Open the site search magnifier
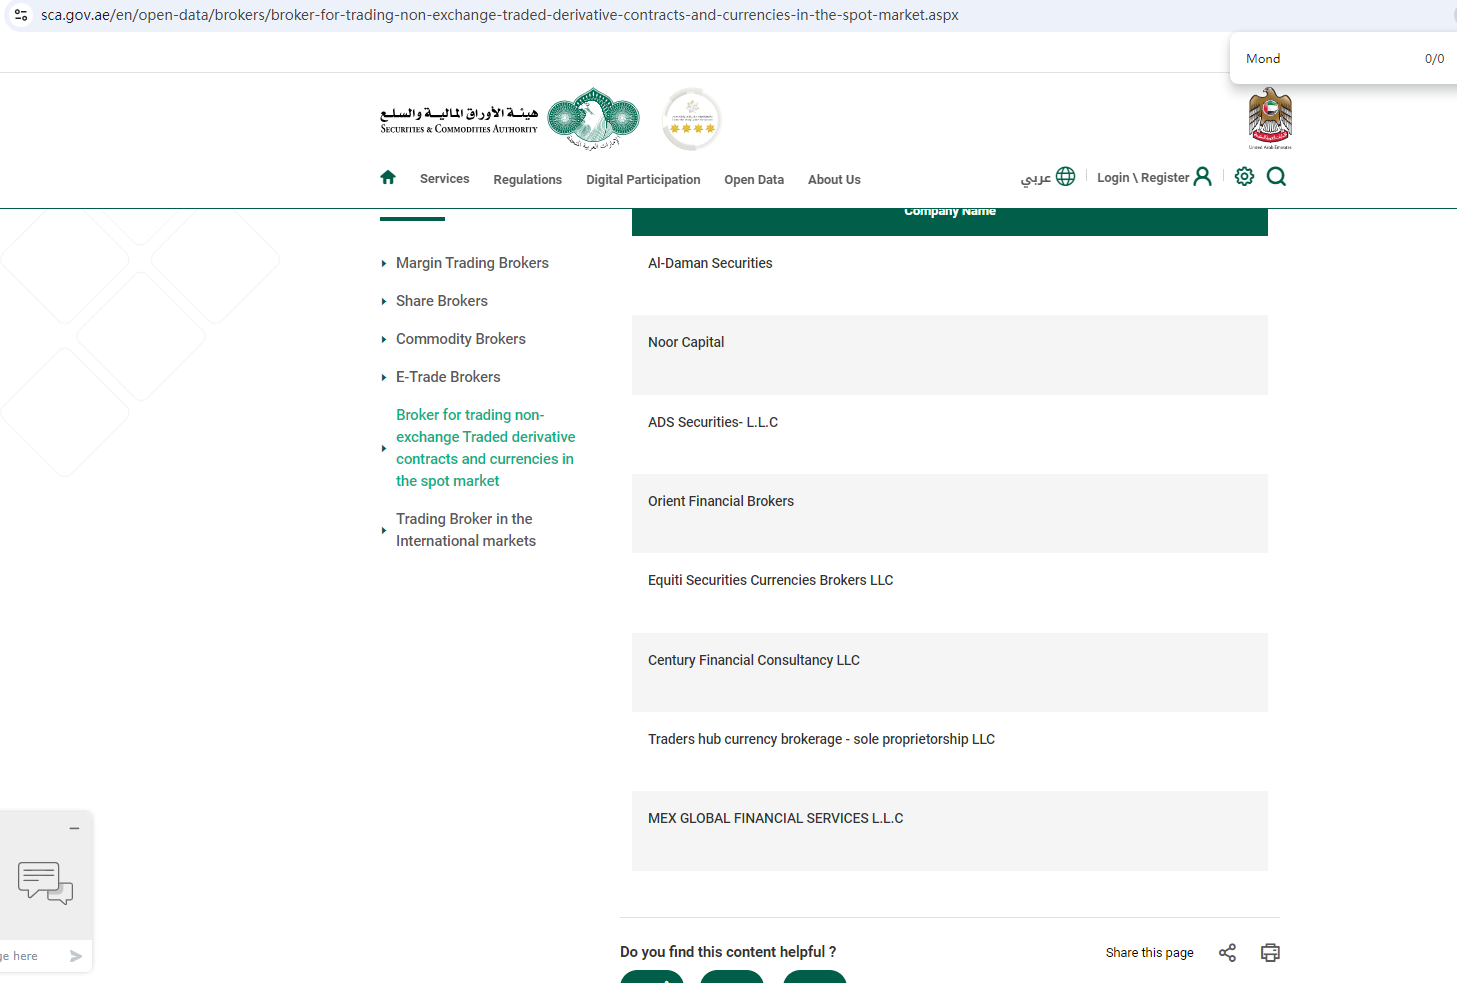The width and height of the screenshot is (1457, 983). pyautogui.click(x=1276, y=177)
